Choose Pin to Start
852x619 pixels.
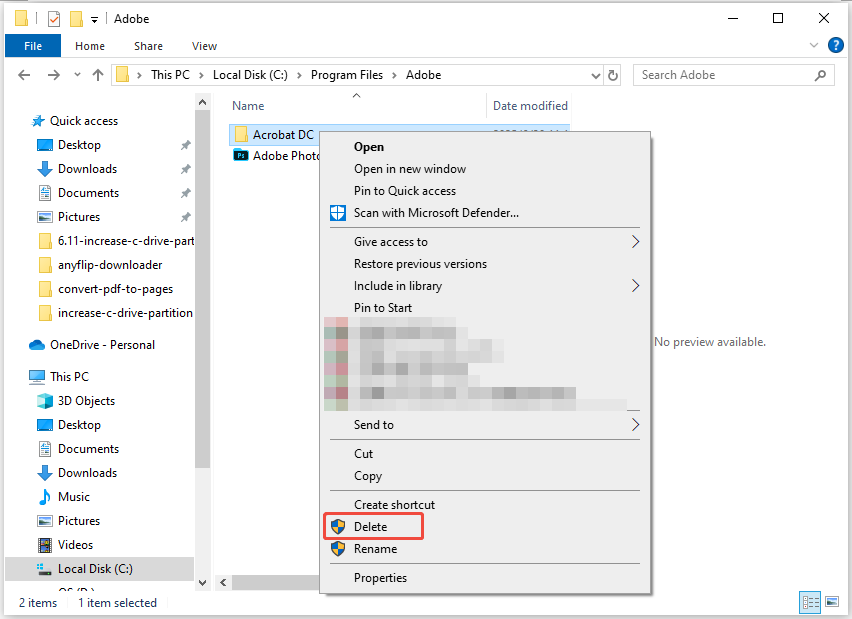[x=383, y=308]
